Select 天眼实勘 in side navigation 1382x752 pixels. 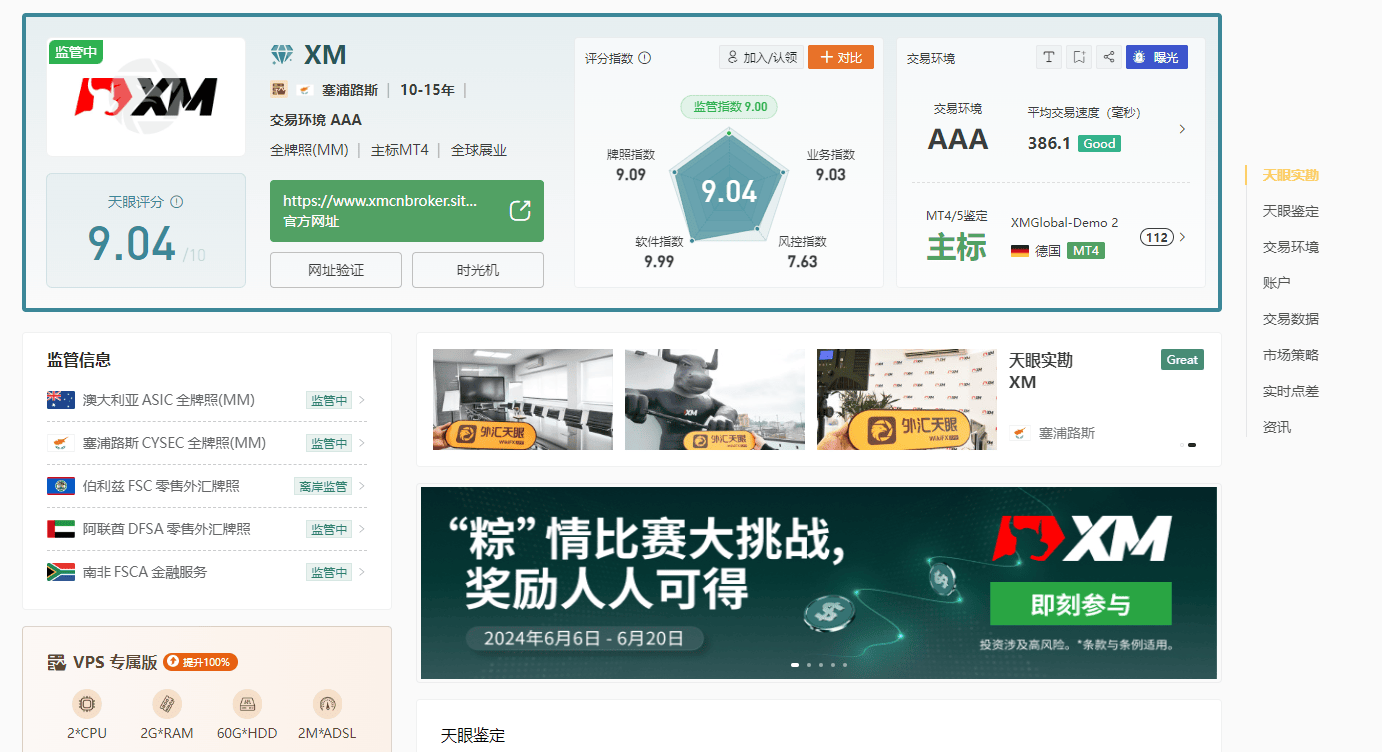[1291, 175]
